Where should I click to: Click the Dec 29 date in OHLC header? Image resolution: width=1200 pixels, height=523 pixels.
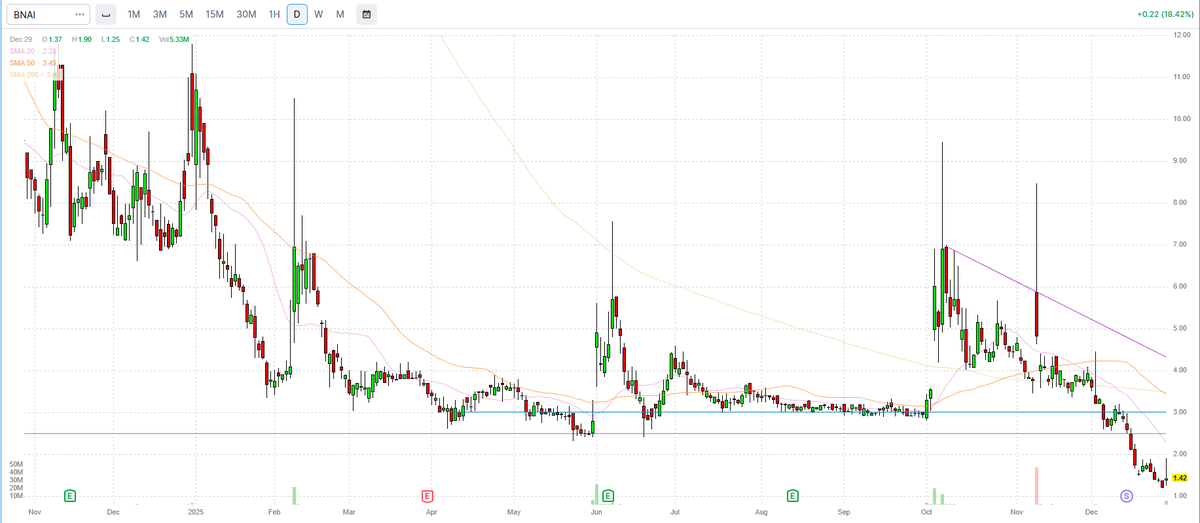point(21,39)
